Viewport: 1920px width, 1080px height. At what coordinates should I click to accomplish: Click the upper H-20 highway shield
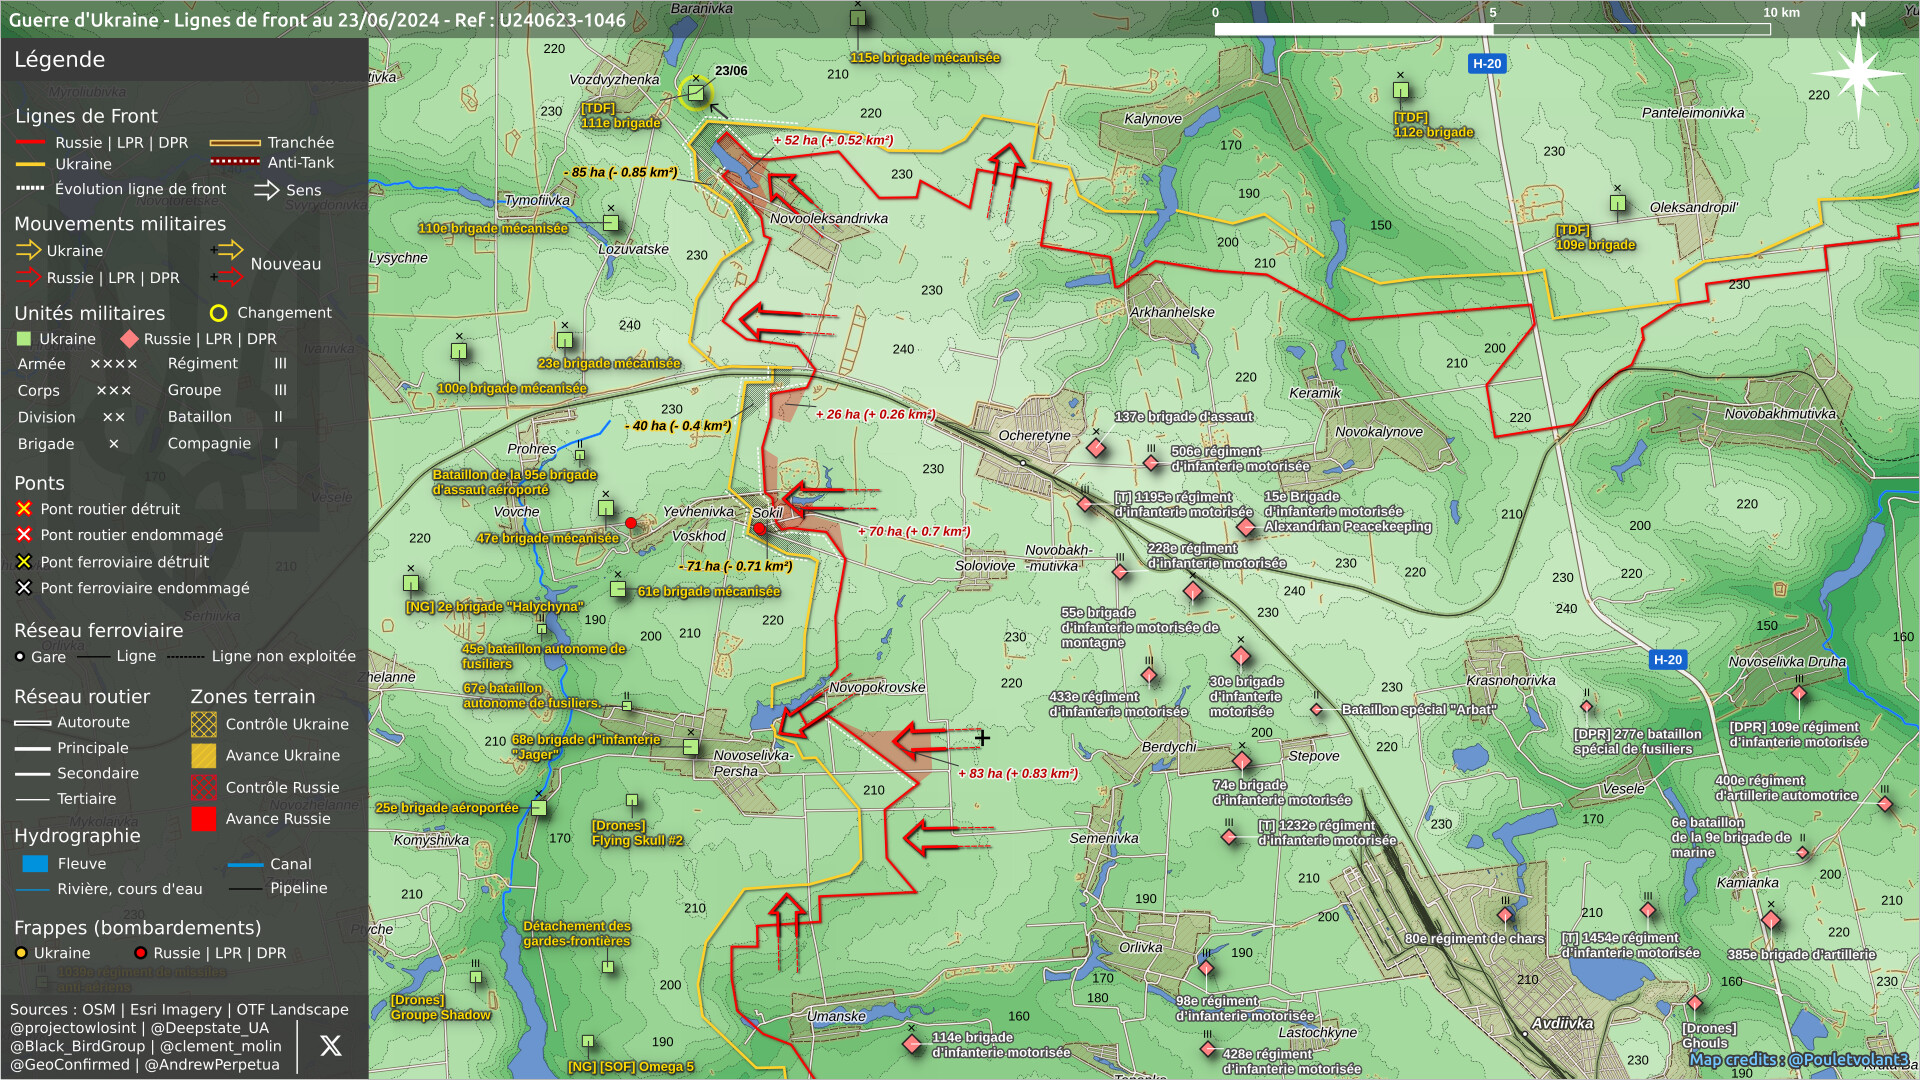click(1487, 64)
